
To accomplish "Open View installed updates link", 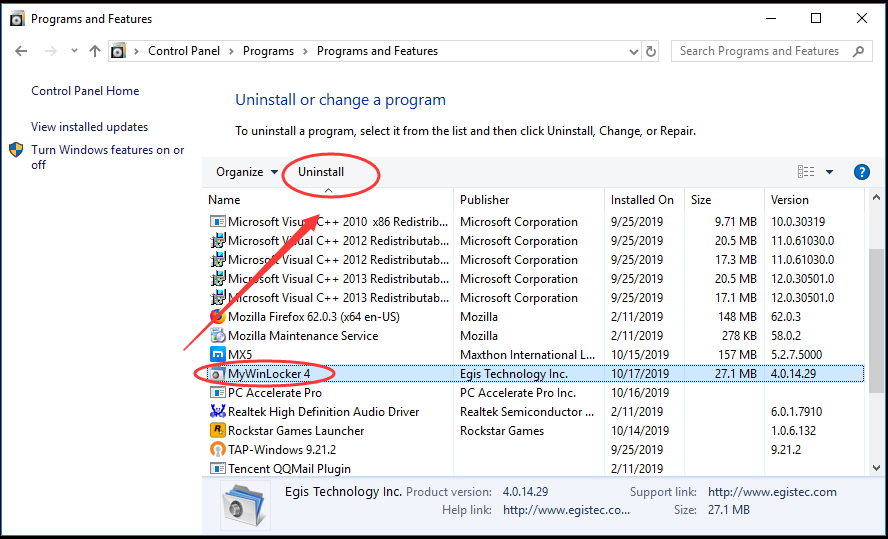I will click(x=89, y=127).
